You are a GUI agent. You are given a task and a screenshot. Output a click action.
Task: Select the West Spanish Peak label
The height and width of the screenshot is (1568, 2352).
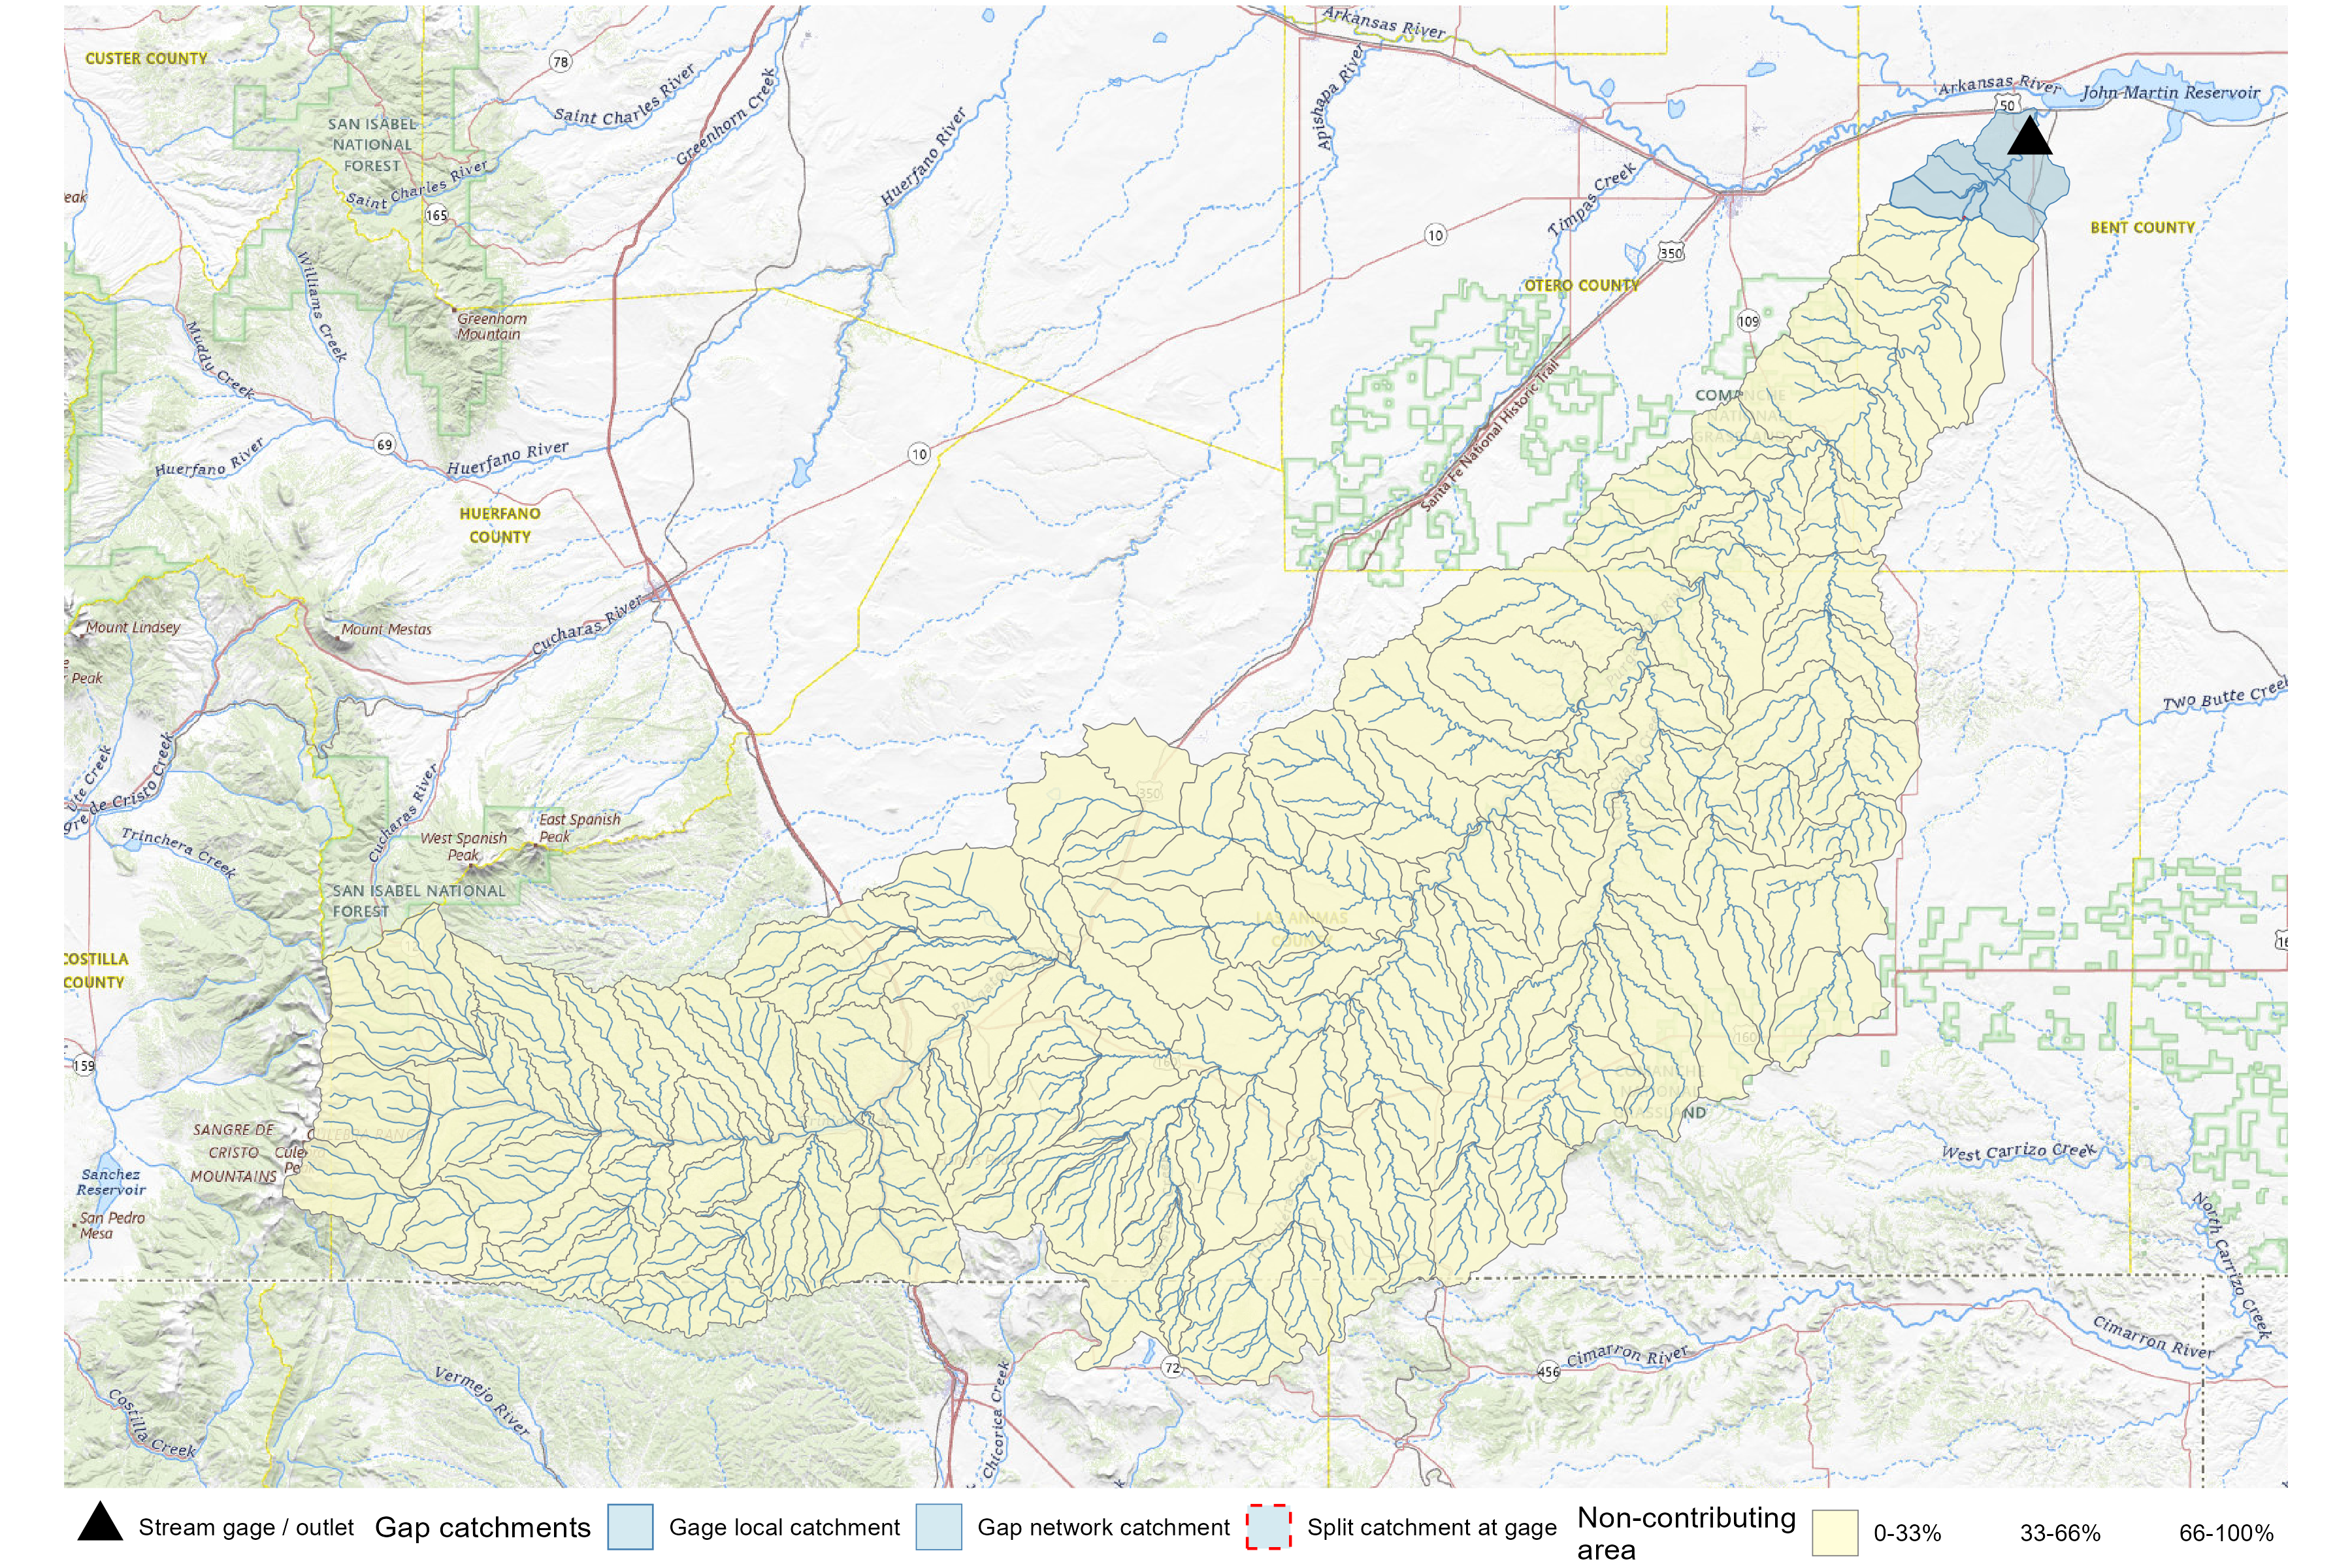[x=463, y=846]
